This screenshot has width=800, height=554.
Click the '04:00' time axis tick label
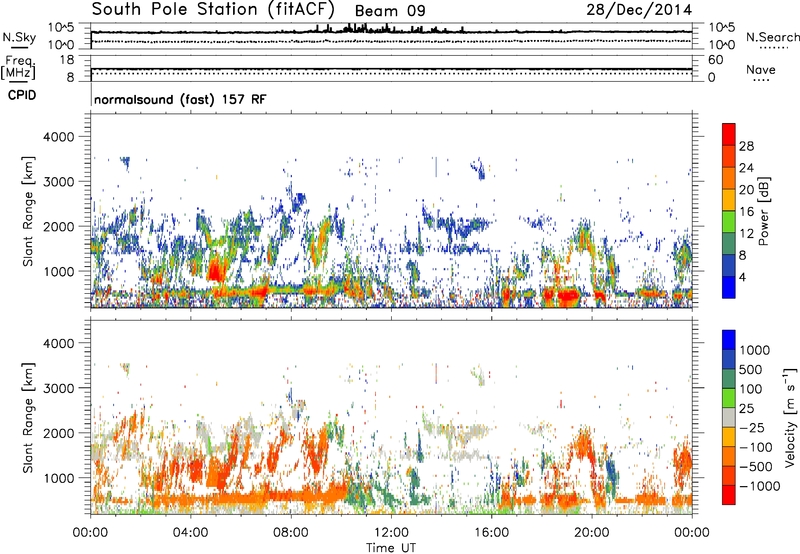191,533
